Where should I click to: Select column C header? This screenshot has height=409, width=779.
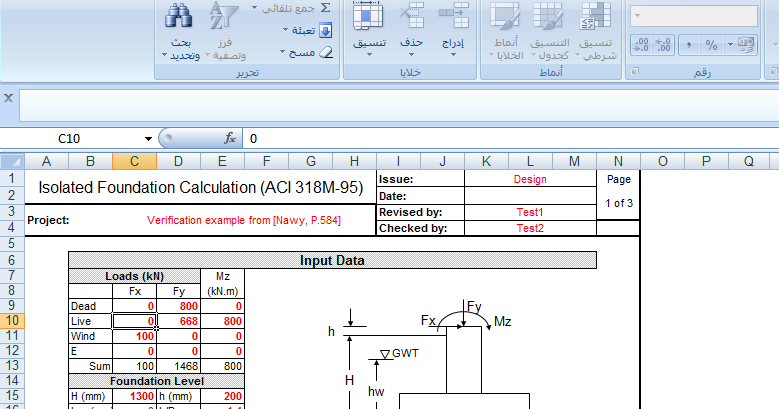coord(134,161)
